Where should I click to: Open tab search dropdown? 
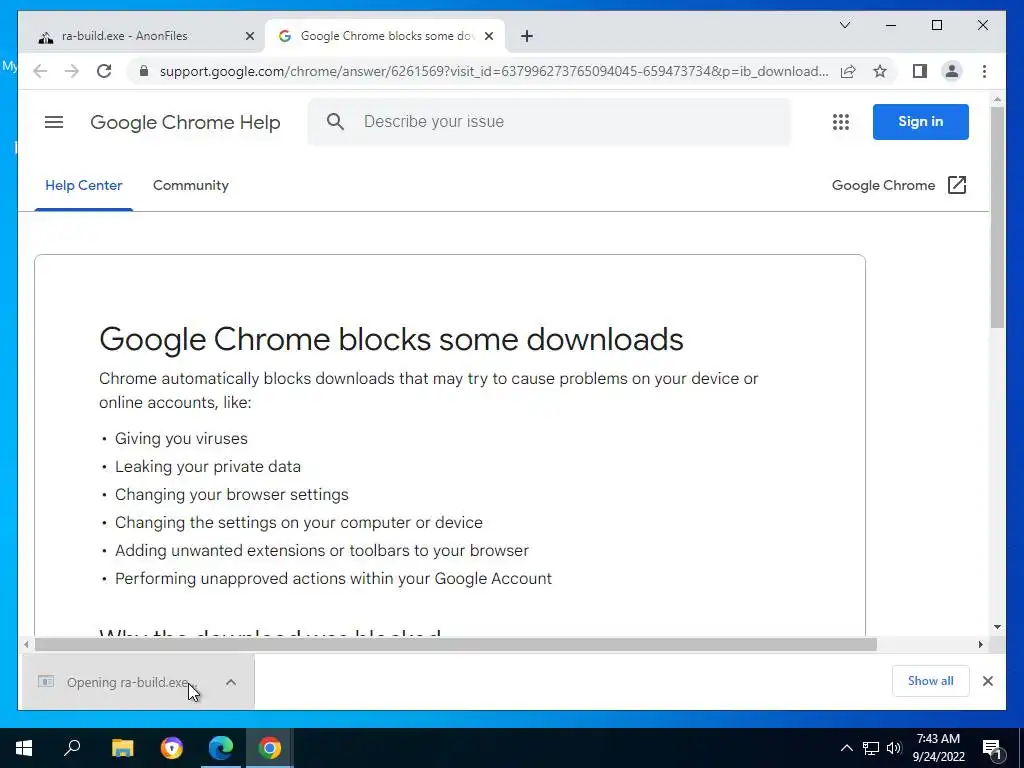click(x=844, y=25)
